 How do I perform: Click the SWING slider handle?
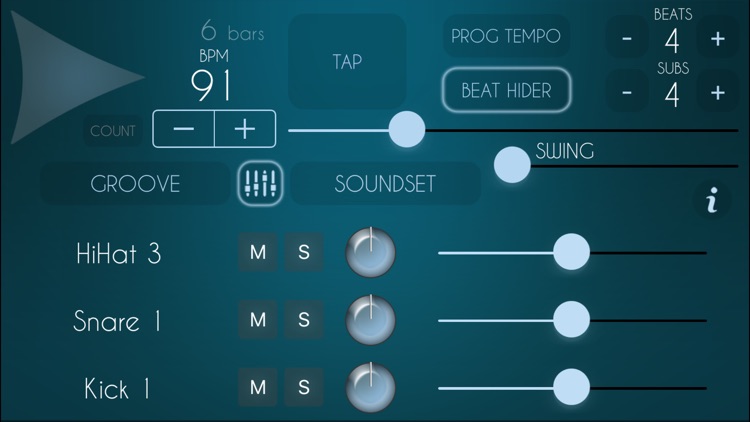coord(512,165)
